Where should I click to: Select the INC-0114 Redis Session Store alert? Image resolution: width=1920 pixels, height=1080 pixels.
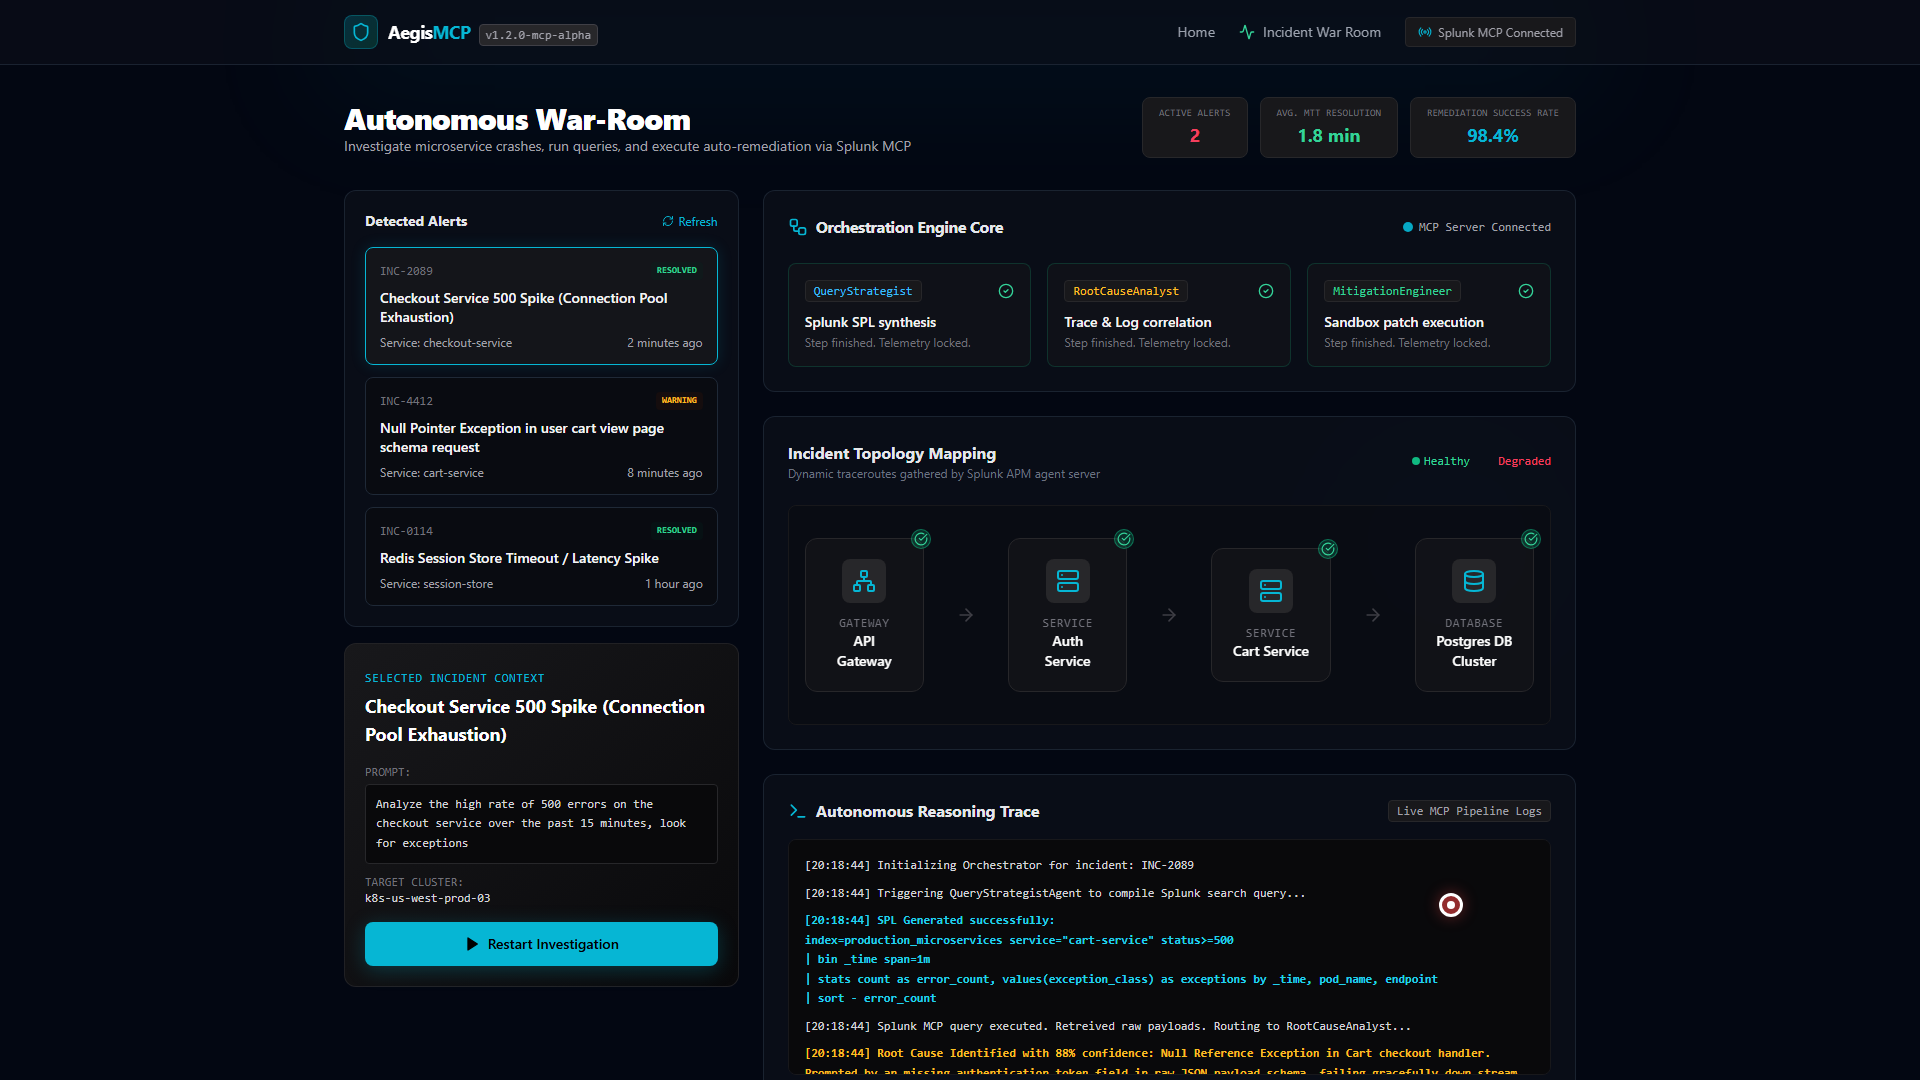tap(541, 556)
